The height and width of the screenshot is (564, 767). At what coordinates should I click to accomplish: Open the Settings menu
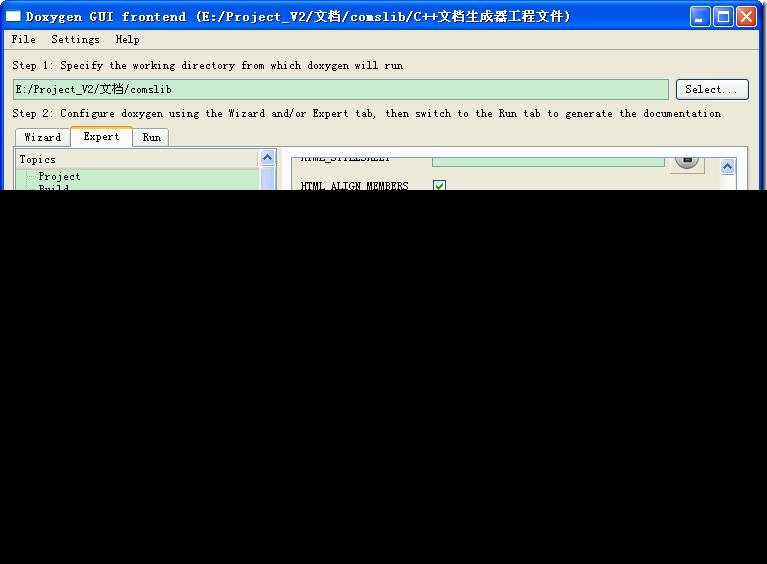tap(75, 40)
